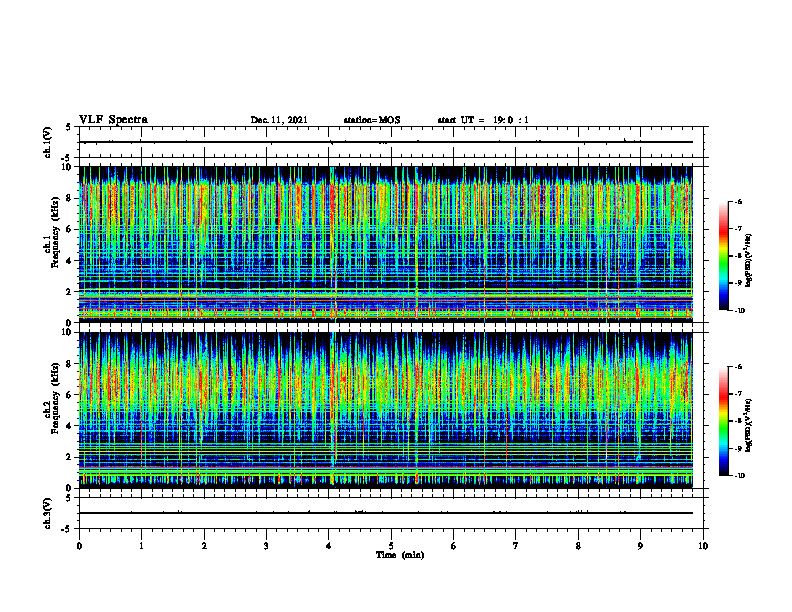Select the ch.1 colorbar log(PSD) units label
This screenshot has height=612, width=792.
(748, 260)
